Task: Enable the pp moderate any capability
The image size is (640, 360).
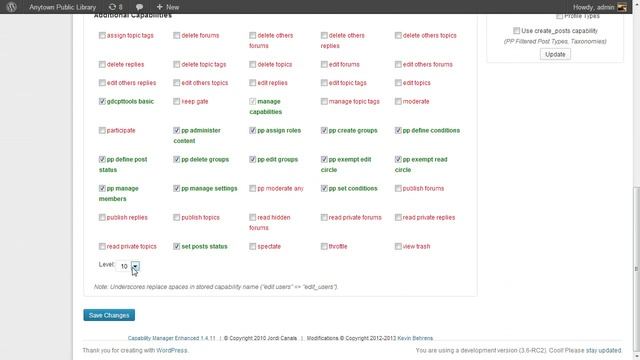Action: pyautogui.click(x=253, y=189)
